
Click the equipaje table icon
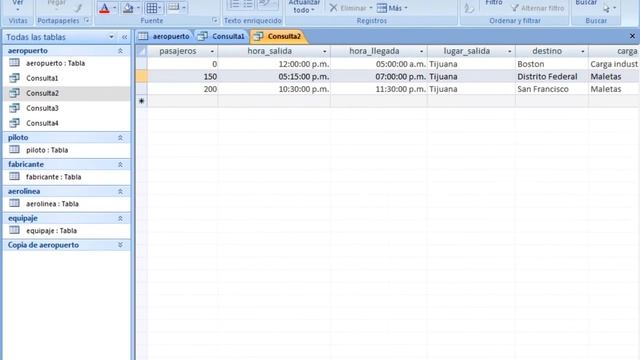(x=14, y=230)
